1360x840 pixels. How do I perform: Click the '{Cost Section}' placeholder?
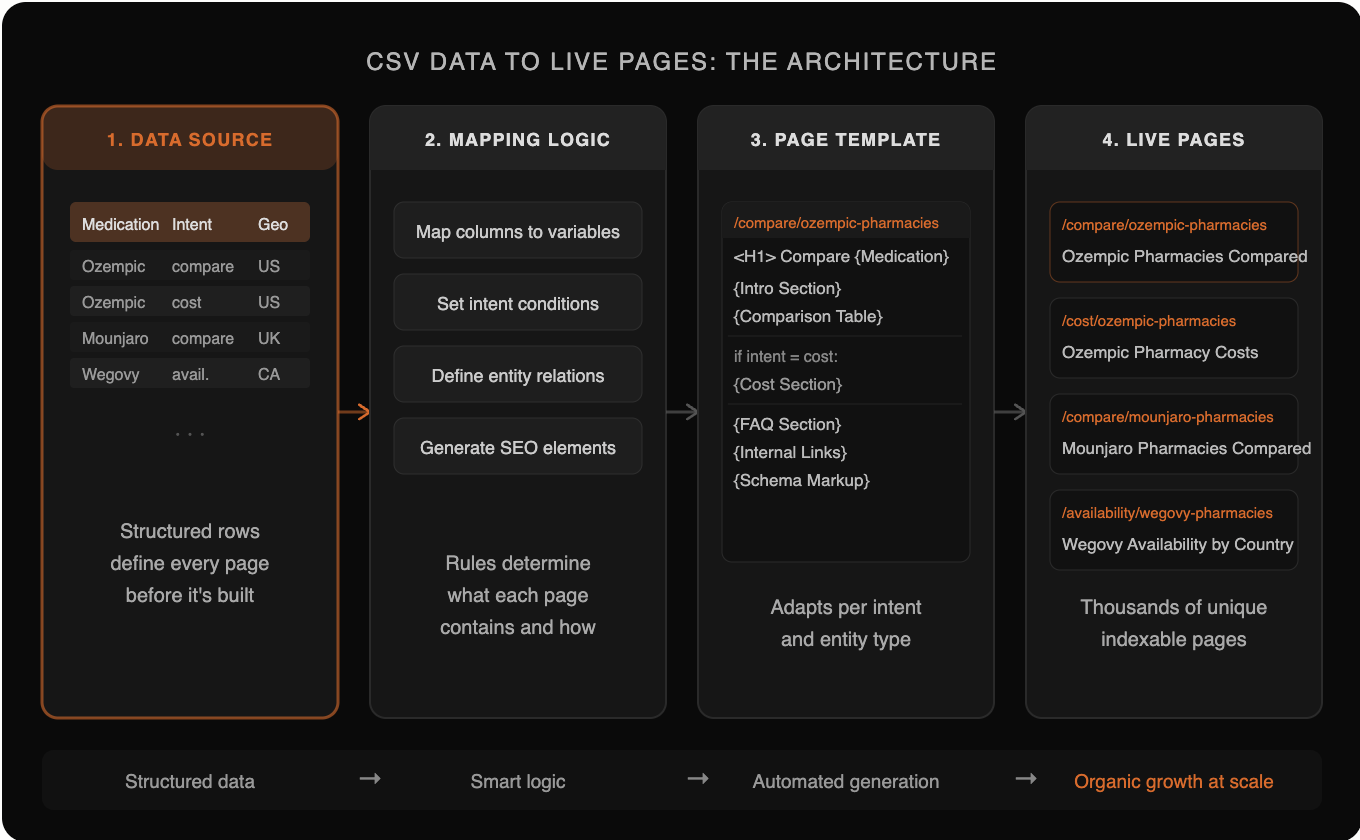787,384
